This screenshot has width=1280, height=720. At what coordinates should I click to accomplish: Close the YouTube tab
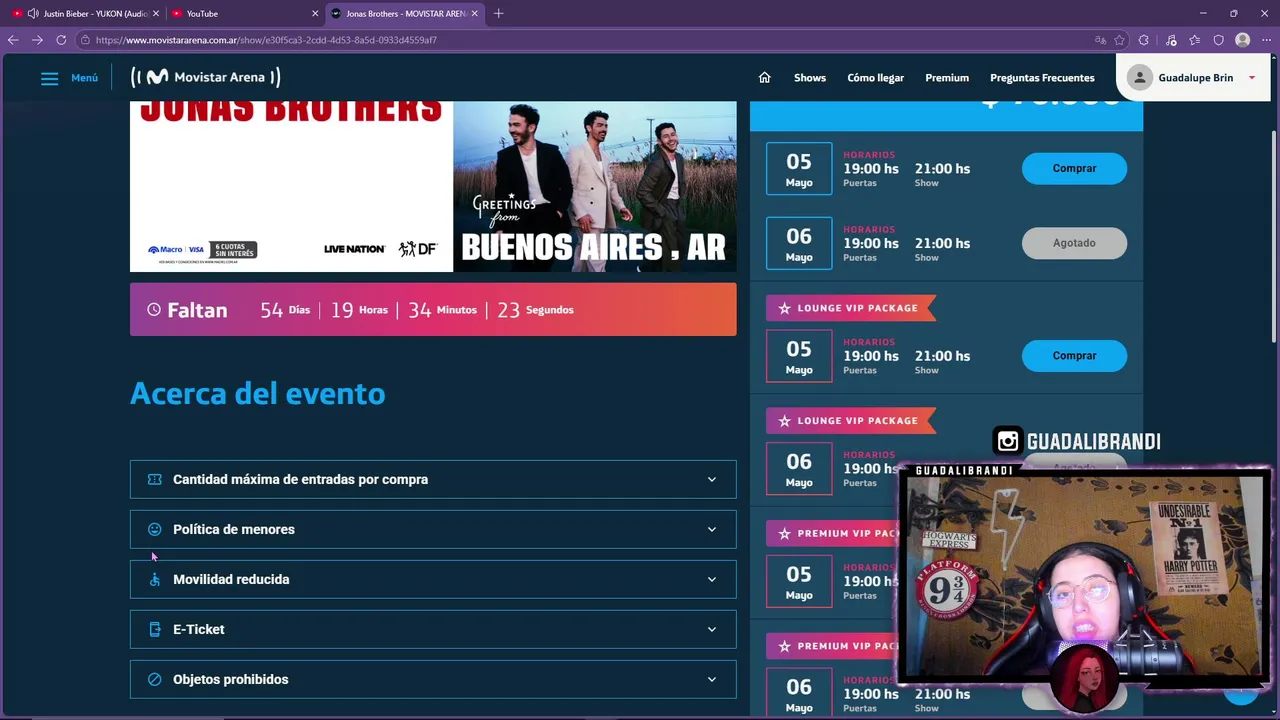click(315, 13)
